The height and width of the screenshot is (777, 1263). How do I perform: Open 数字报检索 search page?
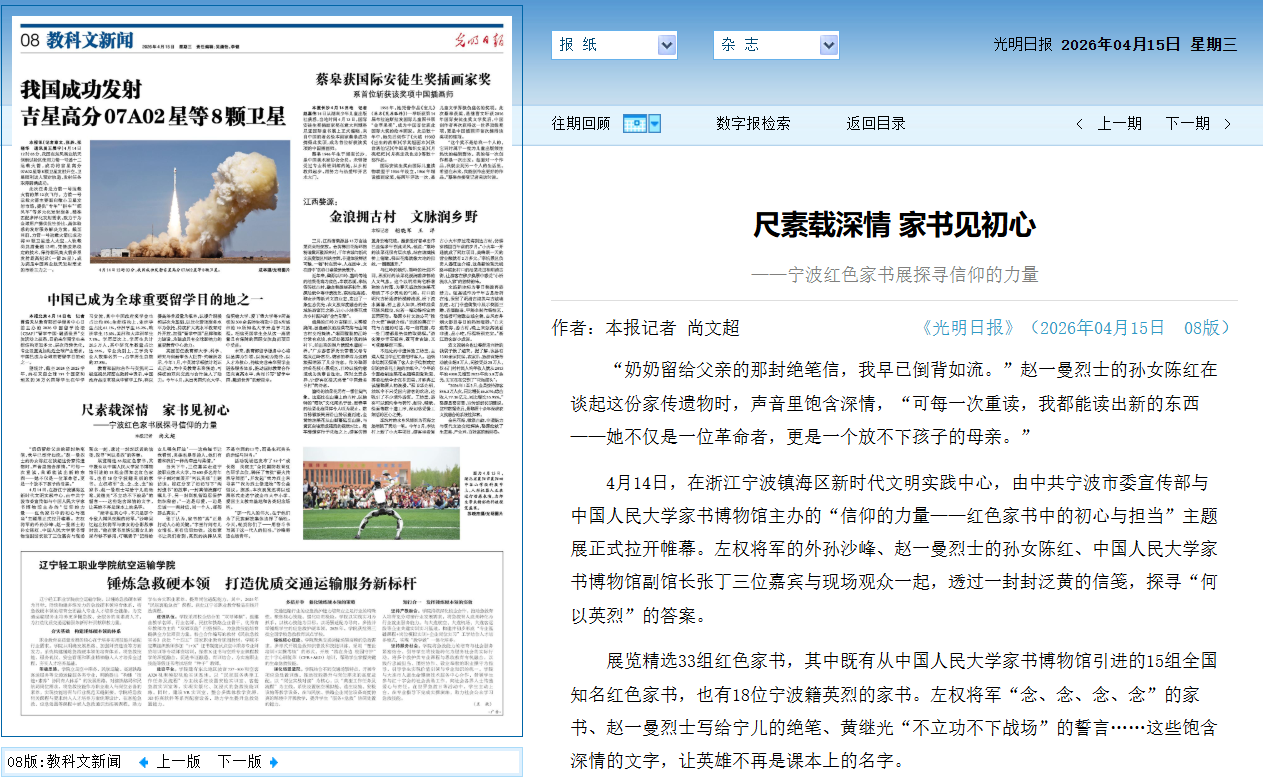753,123
